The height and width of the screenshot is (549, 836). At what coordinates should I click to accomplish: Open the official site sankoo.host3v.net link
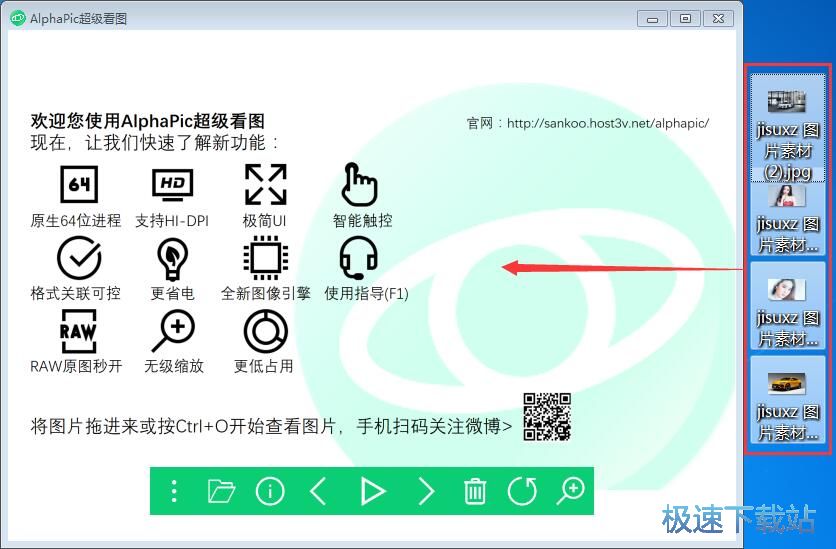(608, 123)
